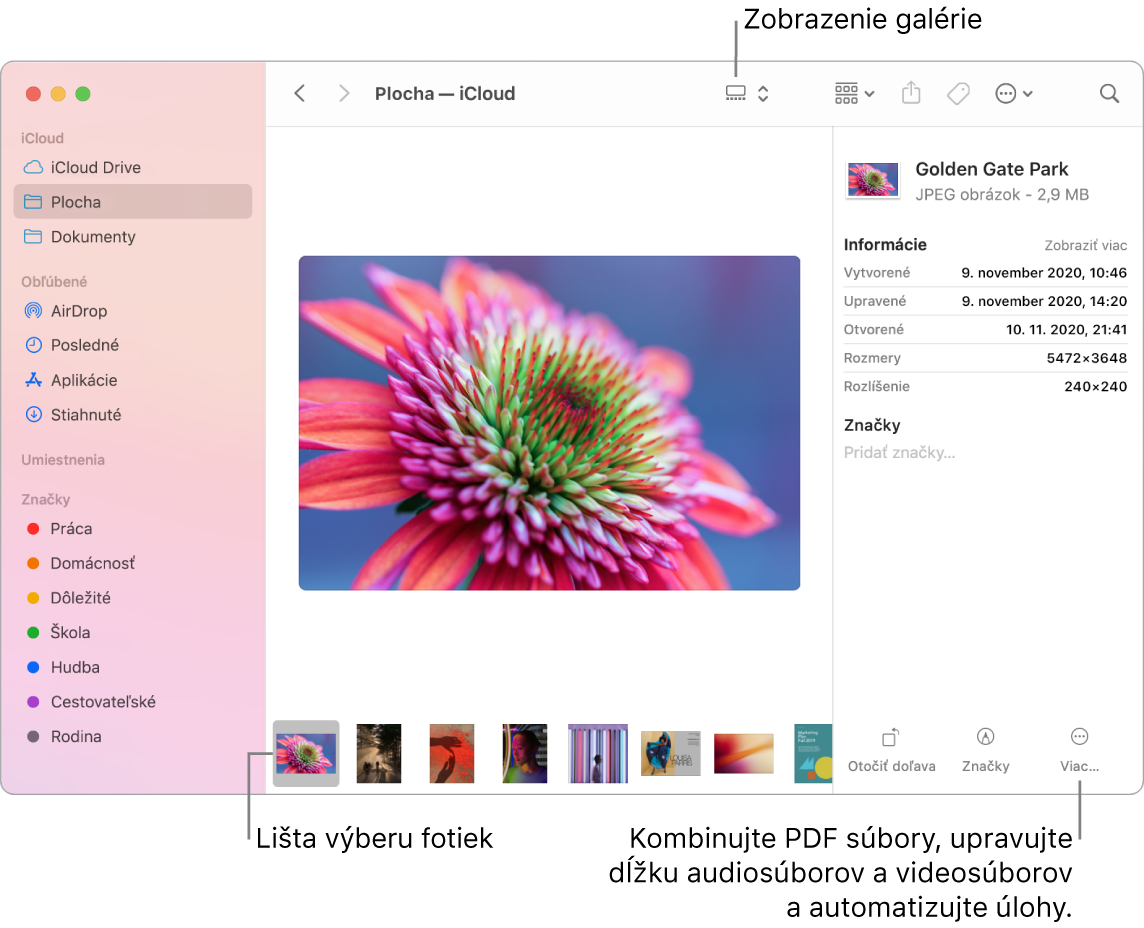The height and width of the screenshot is (928, 1144).
Task: Select the second thumbnail in the photo bar
Action: [x=378, y=753]
